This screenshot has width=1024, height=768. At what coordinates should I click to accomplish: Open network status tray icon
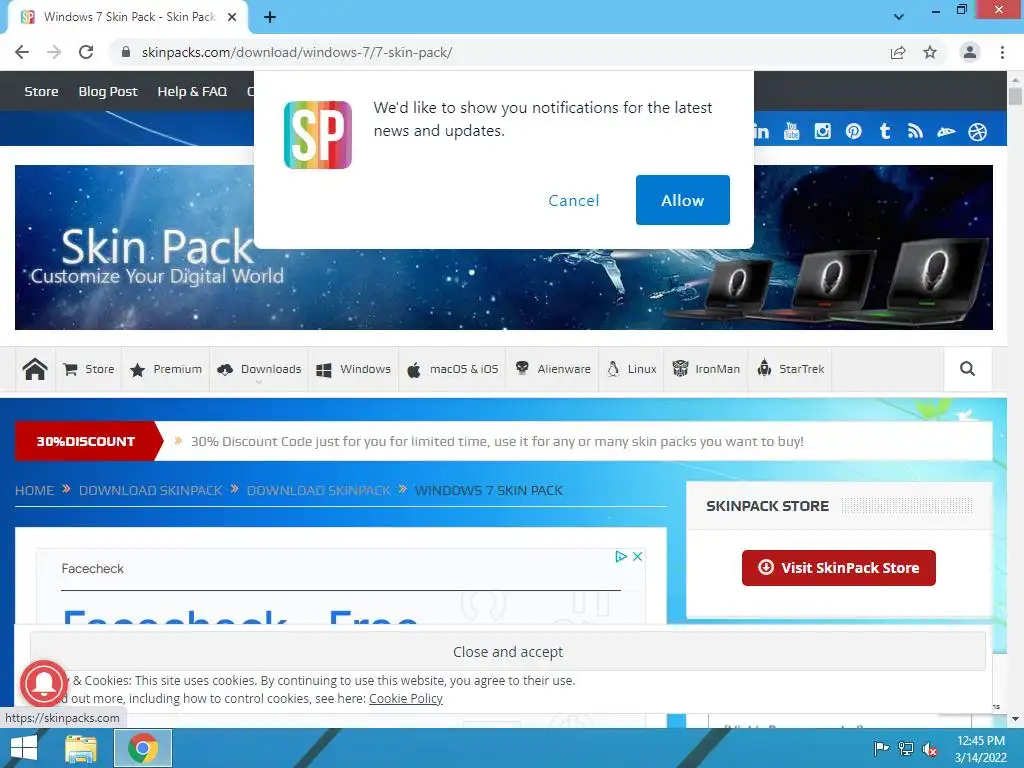click(x=906, y=748)
